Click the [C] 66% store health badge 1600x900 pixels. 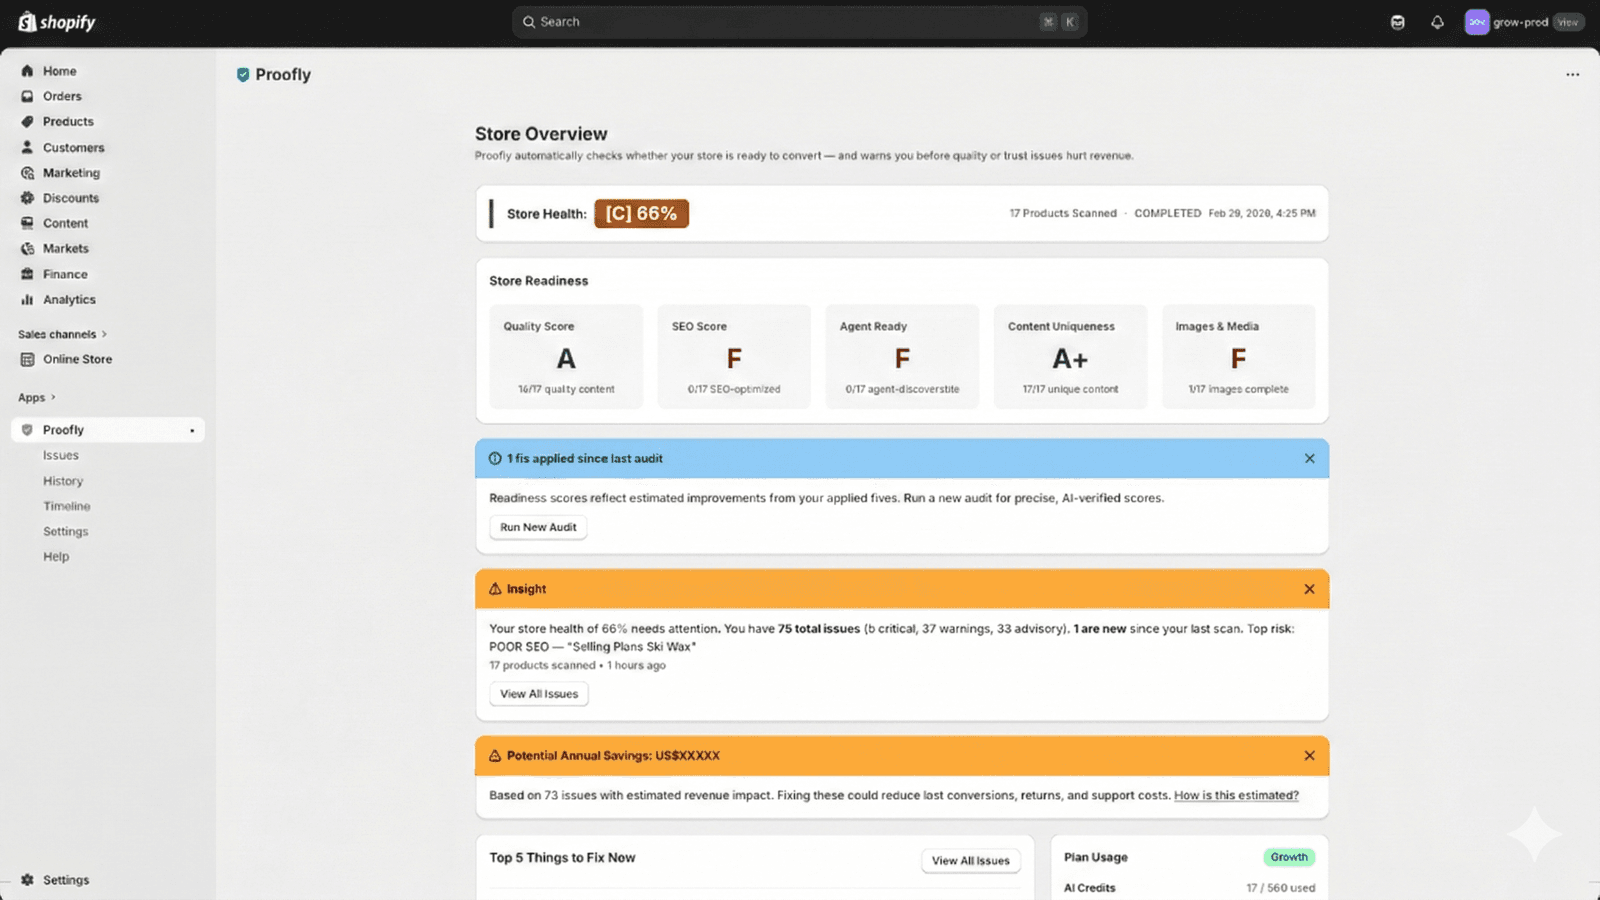point(641,213)
